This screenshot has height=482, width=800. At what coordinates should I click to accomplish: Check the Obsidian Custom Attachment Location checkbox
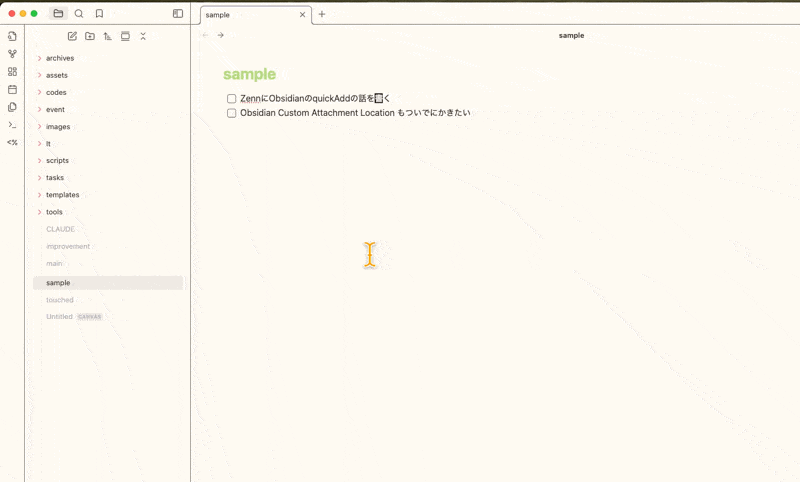tap(232, 113)
